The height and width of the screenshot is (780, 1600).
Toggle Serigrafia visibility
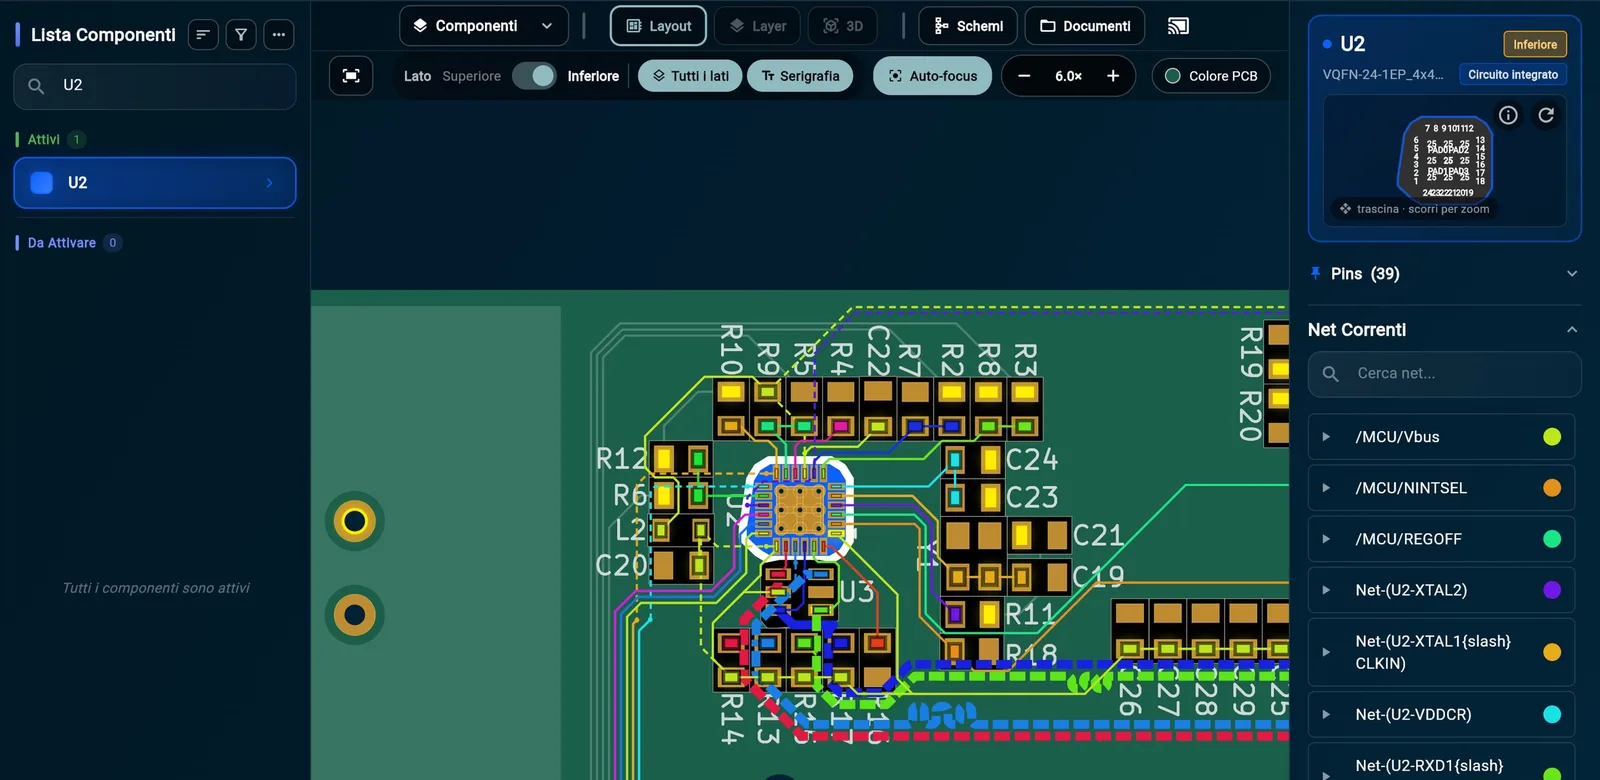[800, 76]
